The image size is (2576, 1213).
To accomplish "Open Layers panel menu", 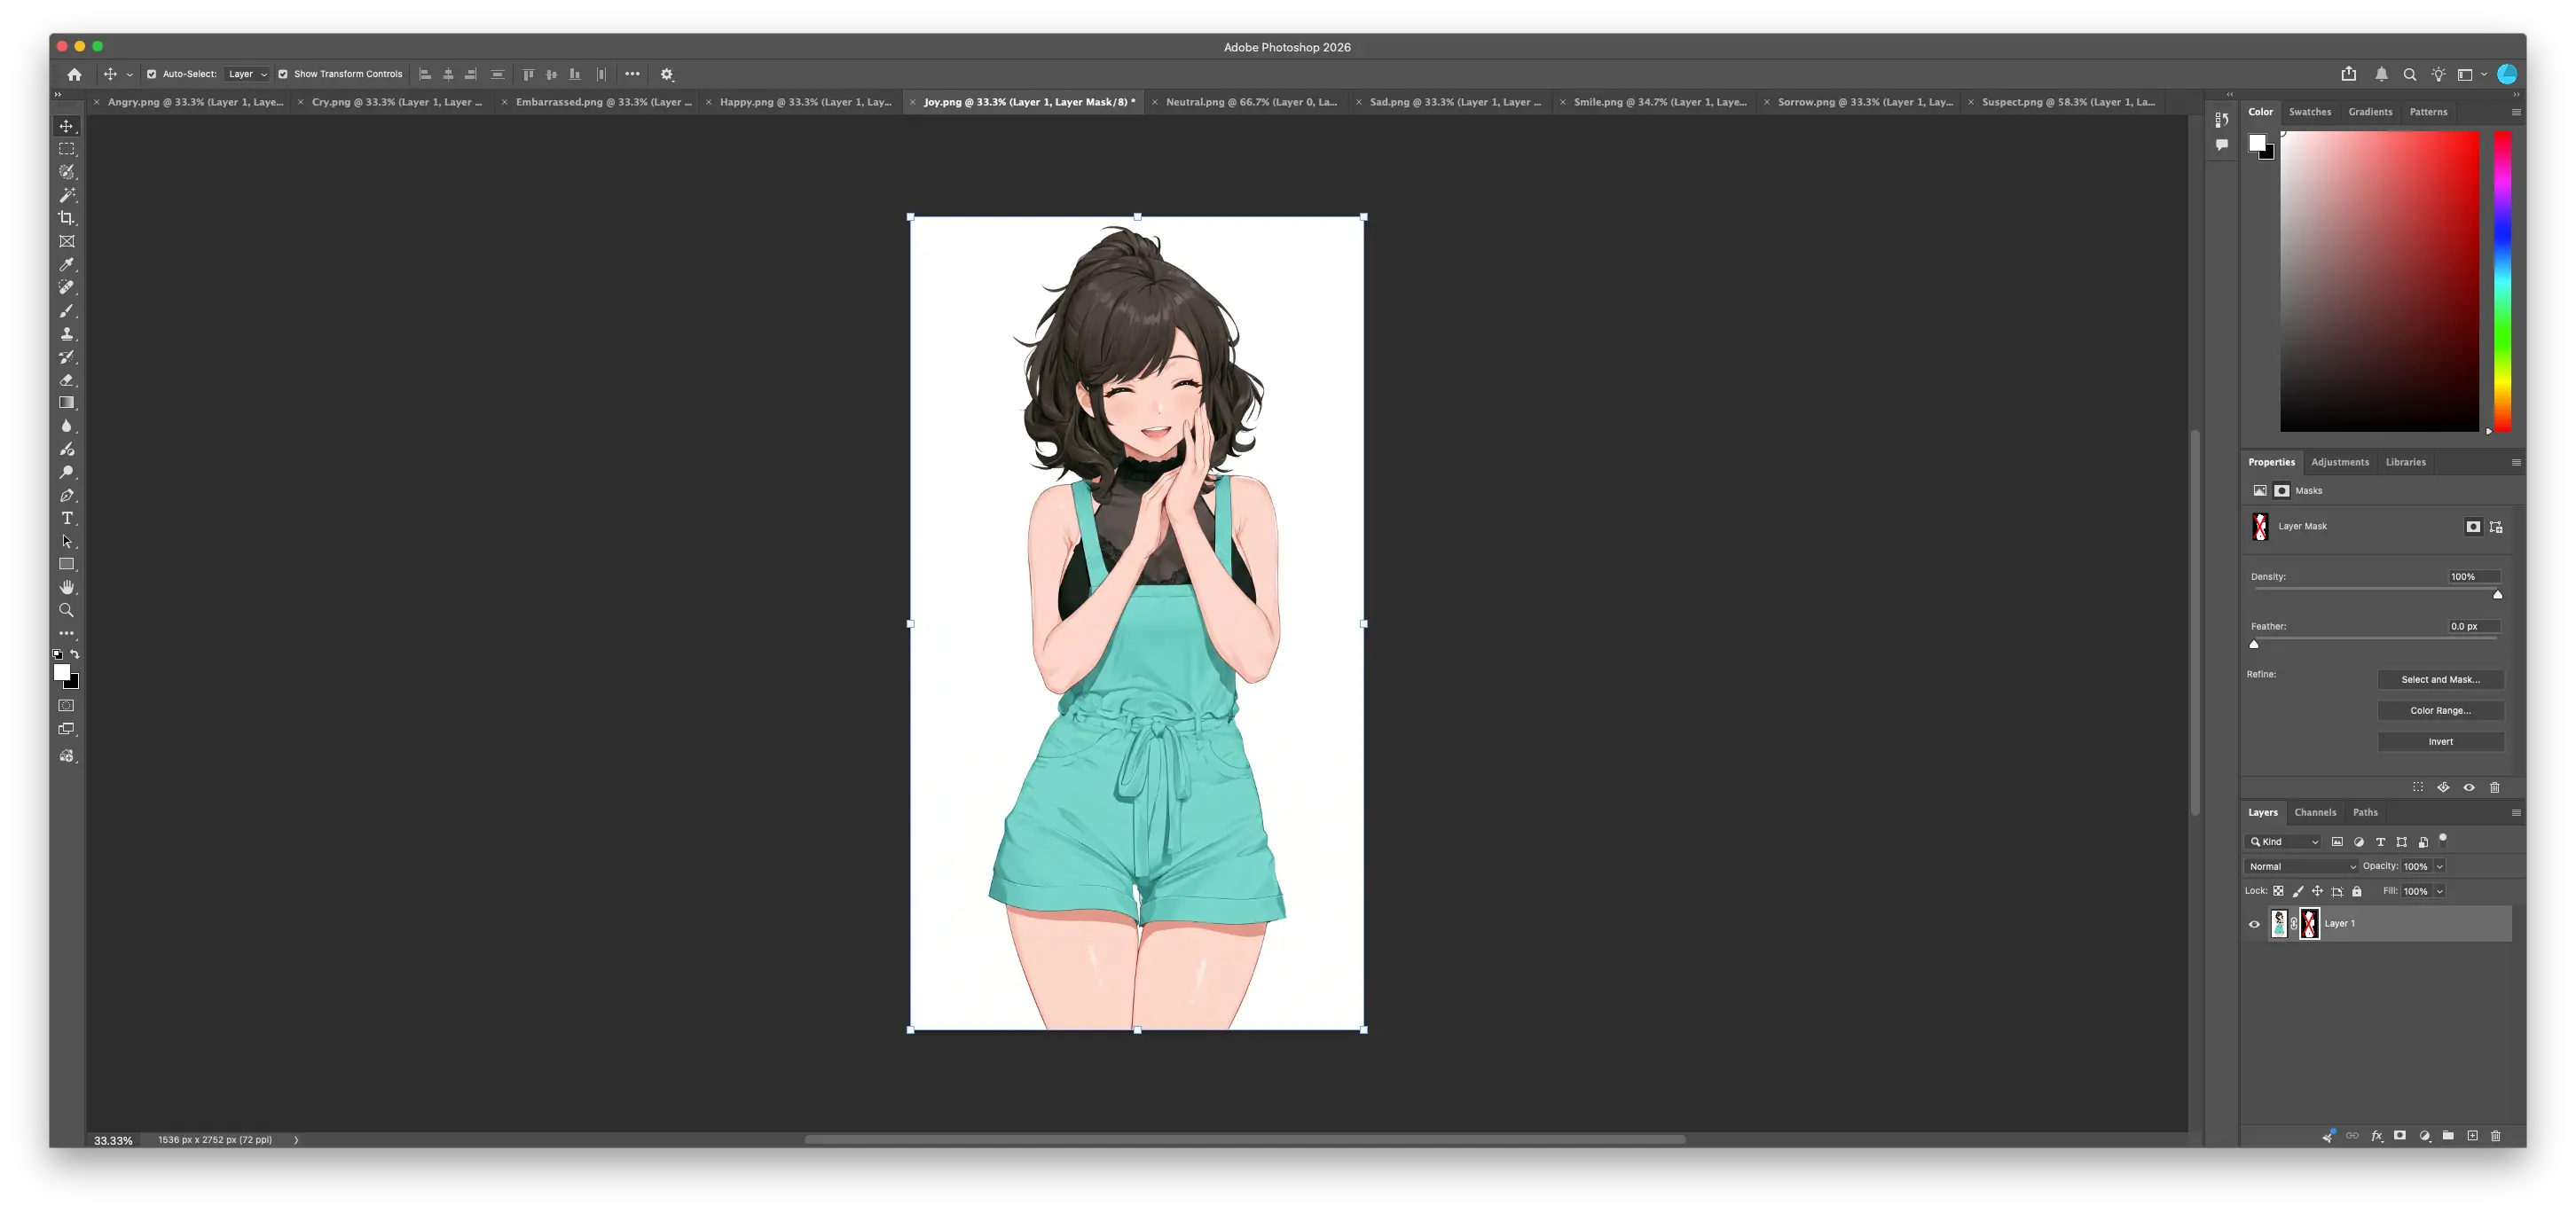I will (x=2516, y=812).
